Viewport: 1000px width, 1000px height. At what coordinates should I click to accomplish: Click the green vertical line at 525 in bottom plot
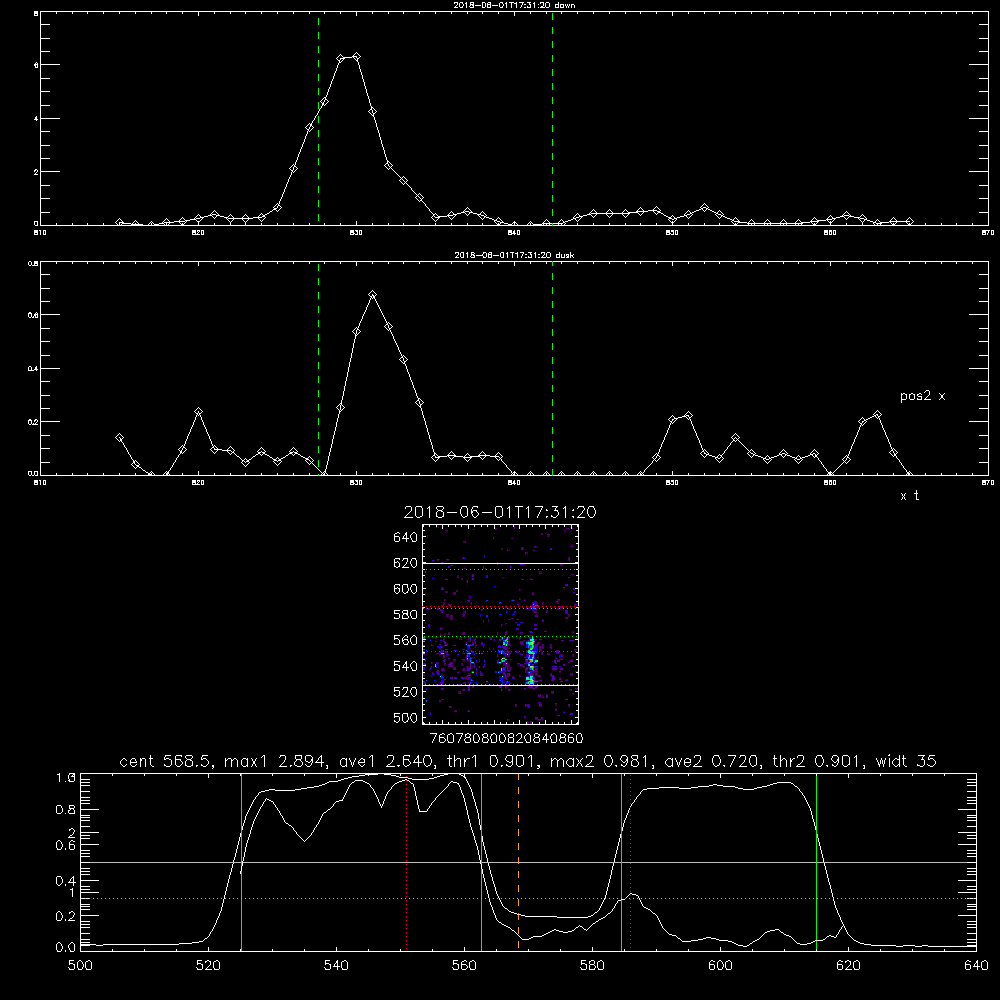[241, 861]
